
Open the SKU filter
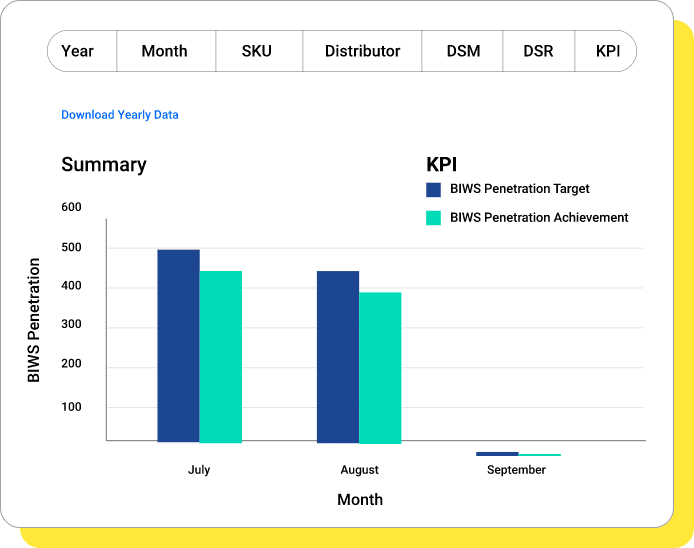(257, 51)
